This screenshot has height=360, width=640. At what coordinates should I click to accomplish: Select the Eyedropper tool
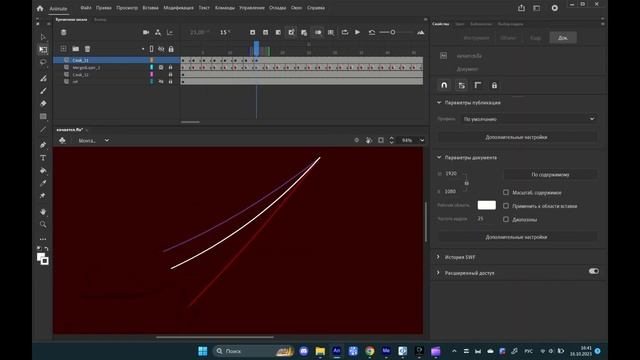[43, 183]
